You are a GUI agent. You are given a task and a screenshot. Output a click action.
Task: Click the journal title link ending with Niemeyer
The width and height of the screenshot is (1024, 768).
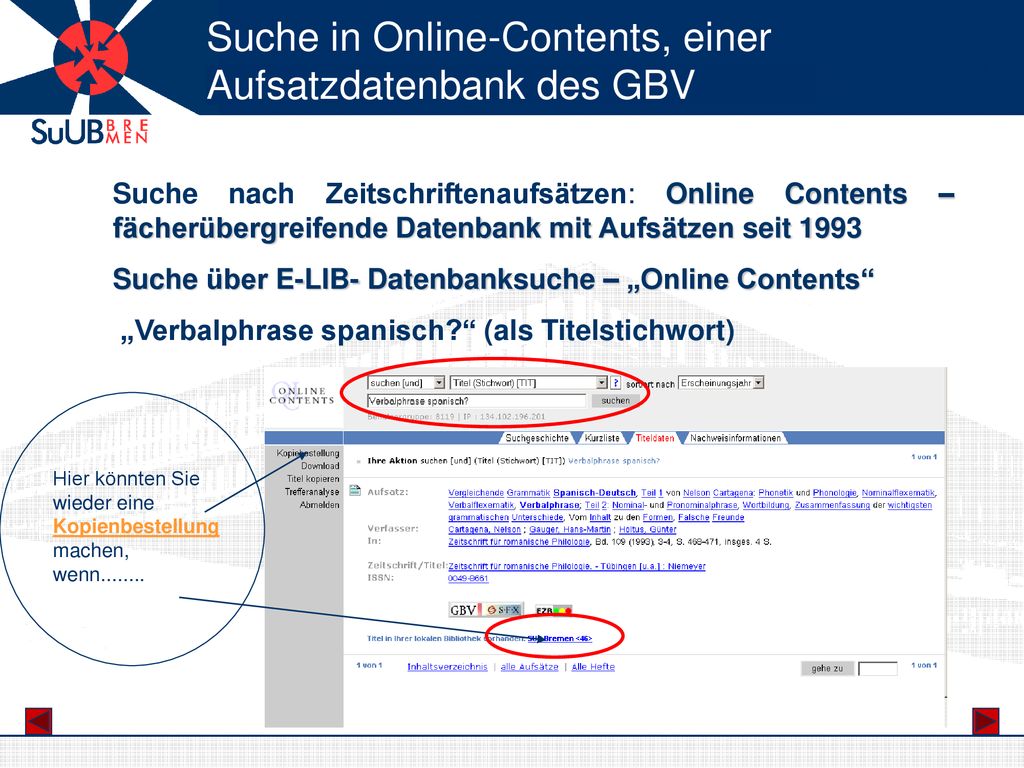577,566
